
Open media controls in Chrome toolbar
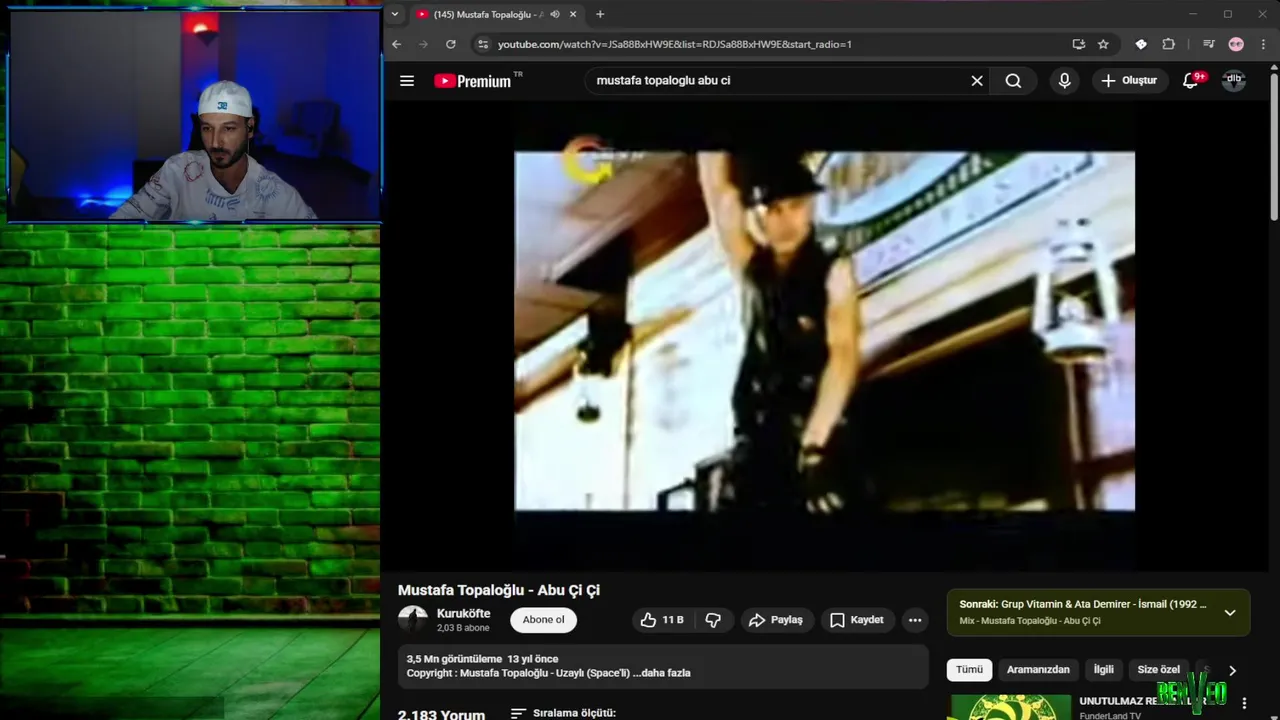(1209, 44)
